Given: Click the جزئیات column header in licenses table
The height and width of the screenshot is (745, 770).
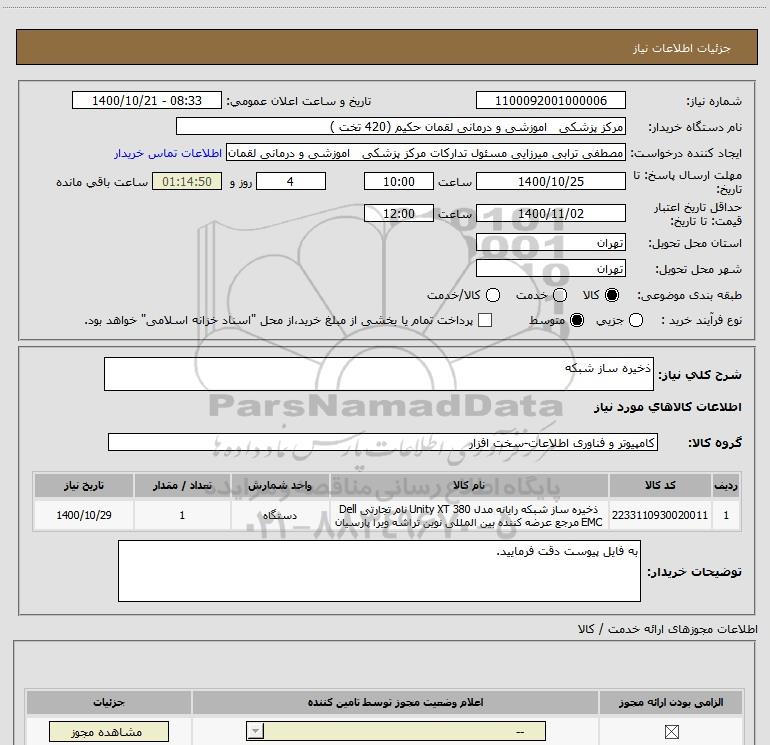Looking at the screenshot, I should click(x=109, y=702).
